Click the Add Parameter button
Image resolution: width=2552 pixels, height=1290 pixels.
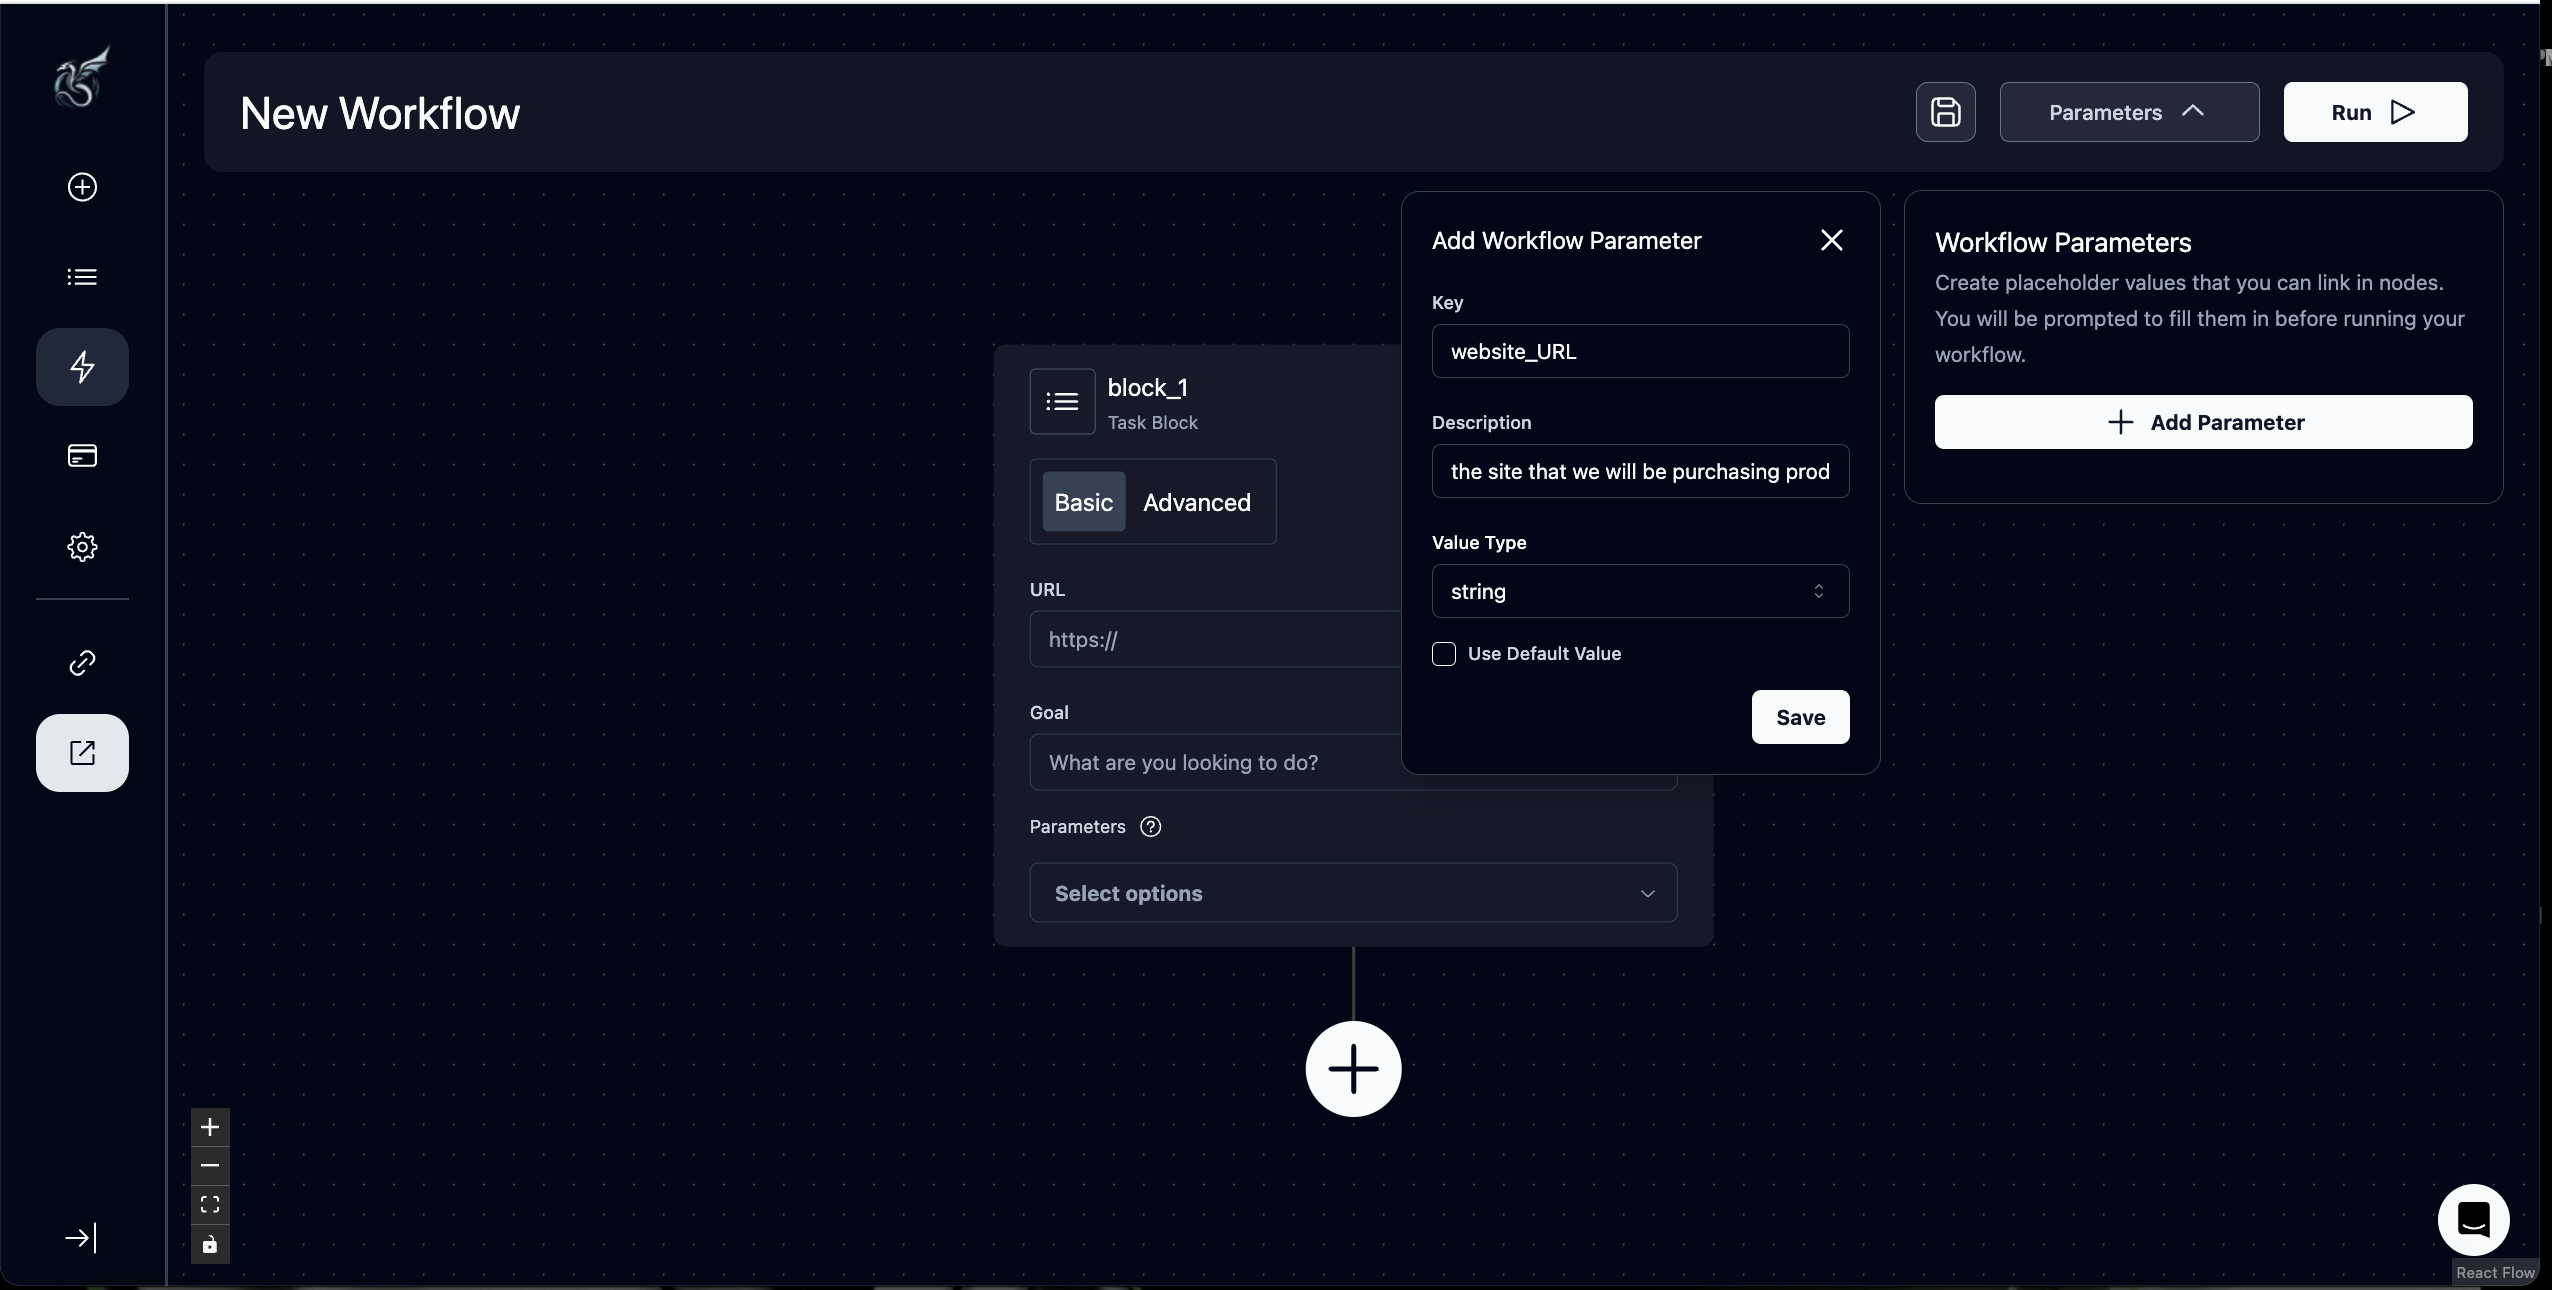point(2203,422)
